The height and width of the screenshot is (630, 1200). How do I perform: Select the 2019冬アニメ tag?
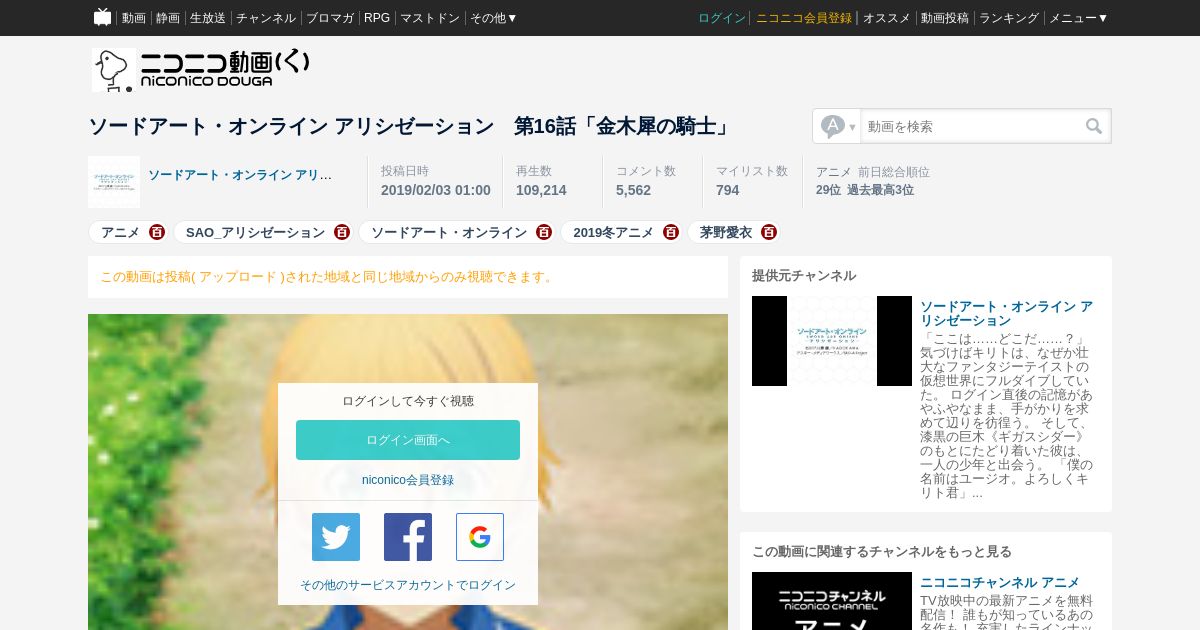pos(613,232)
